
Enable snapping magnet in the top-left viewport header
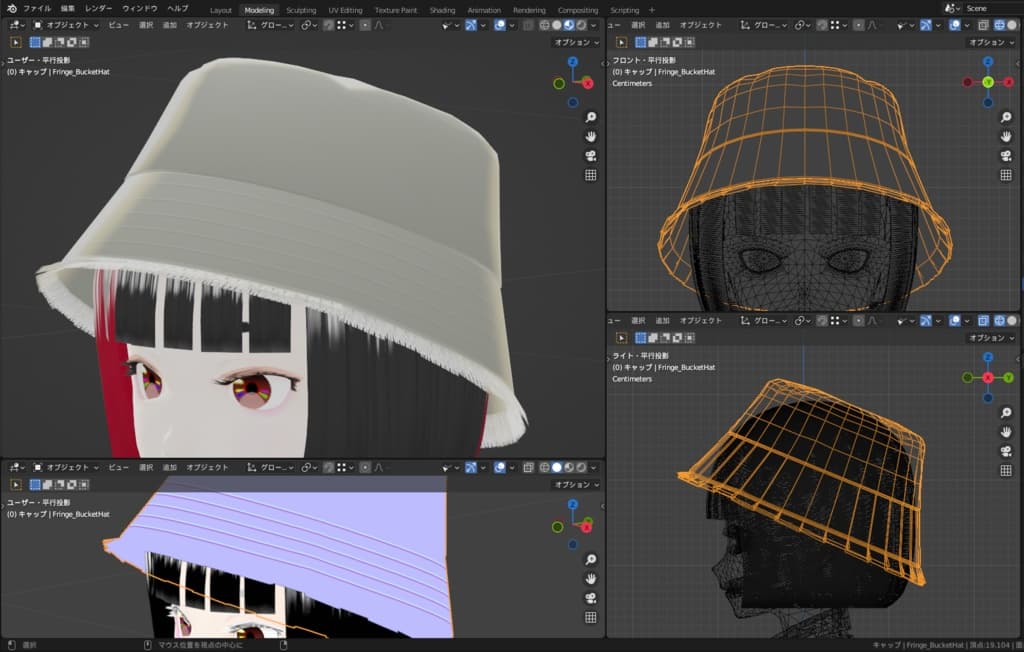329,25
